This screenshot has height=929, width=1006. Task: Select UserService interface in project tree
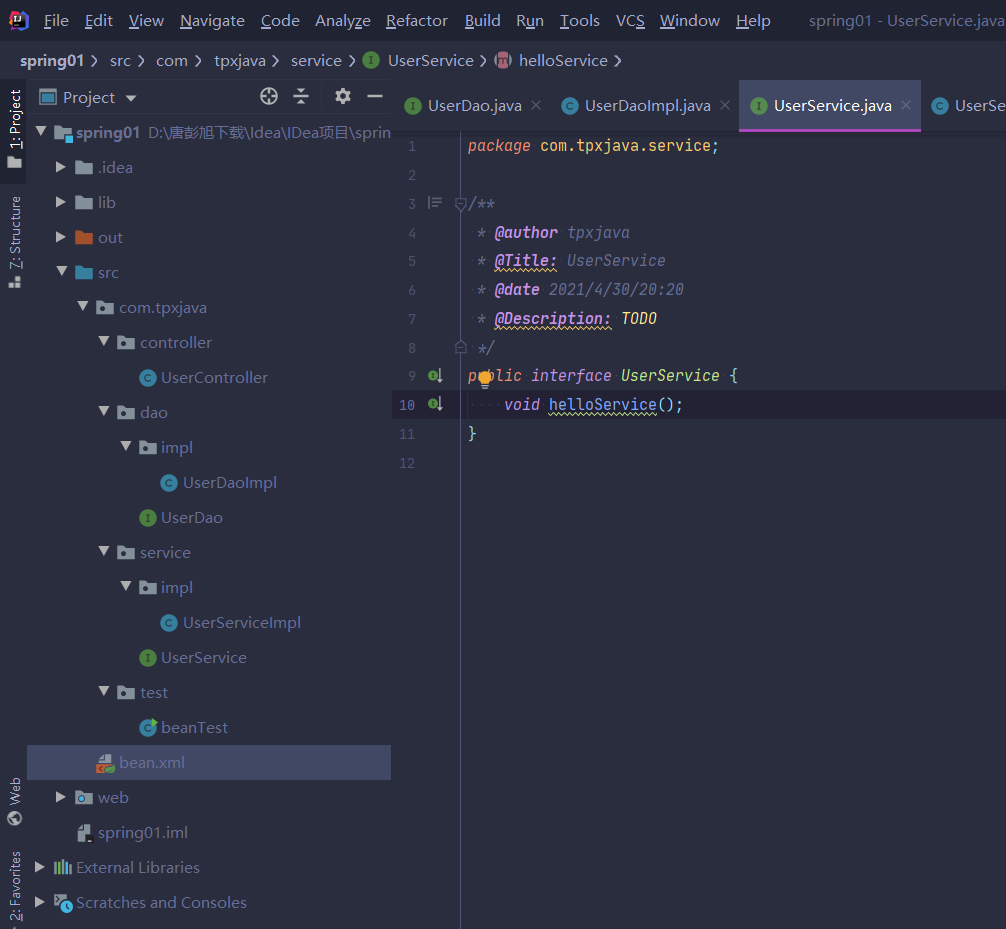pos(203,657)
